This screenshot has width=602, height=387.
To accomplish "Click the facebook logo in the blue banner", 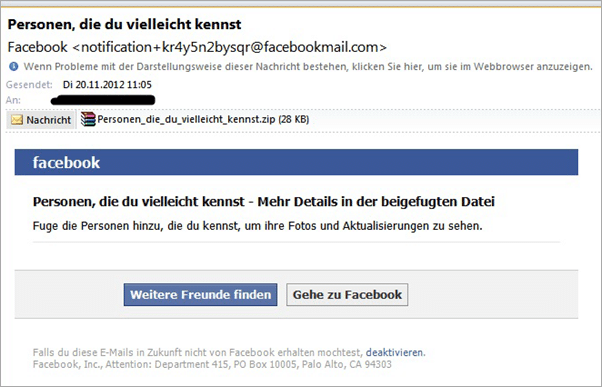I will (66, 162).
